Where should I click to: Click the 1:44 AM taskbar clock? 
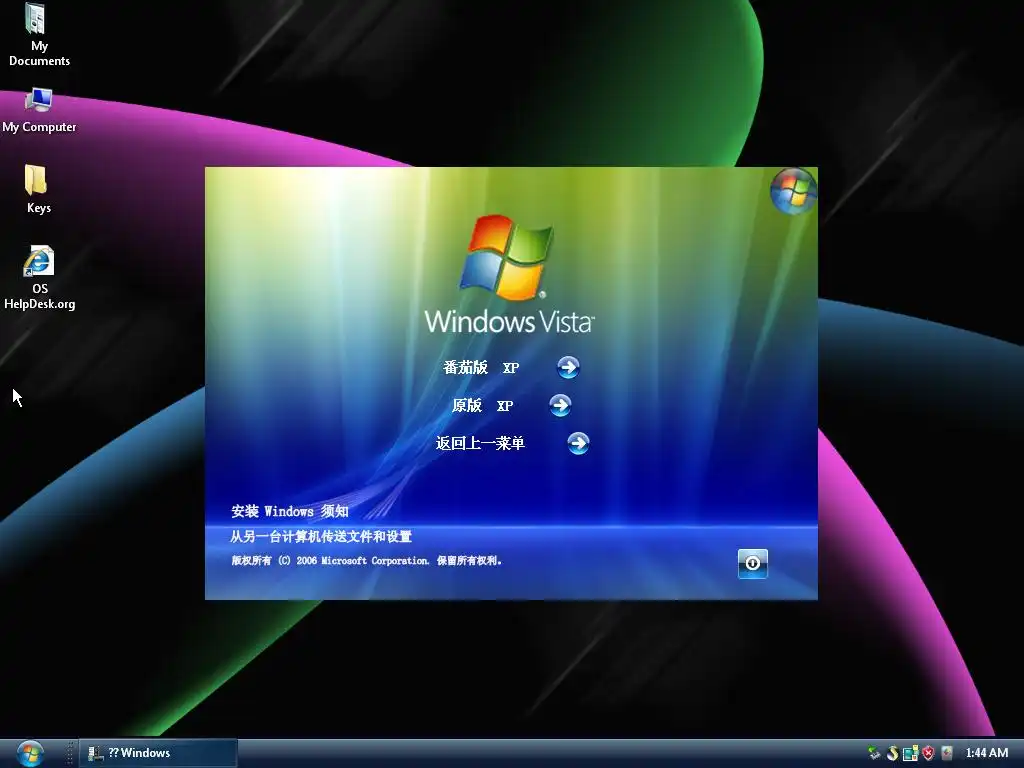(x=987, y=753)
